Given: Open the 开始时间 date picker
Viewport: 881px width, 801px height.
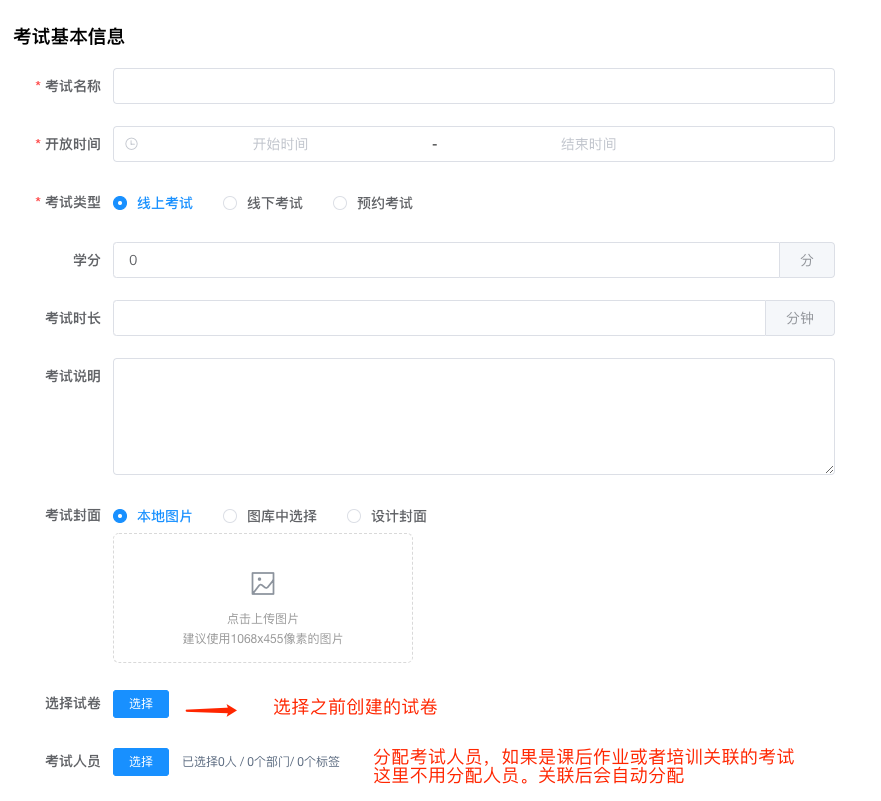Looking at the screenshot, I should 280,144.
